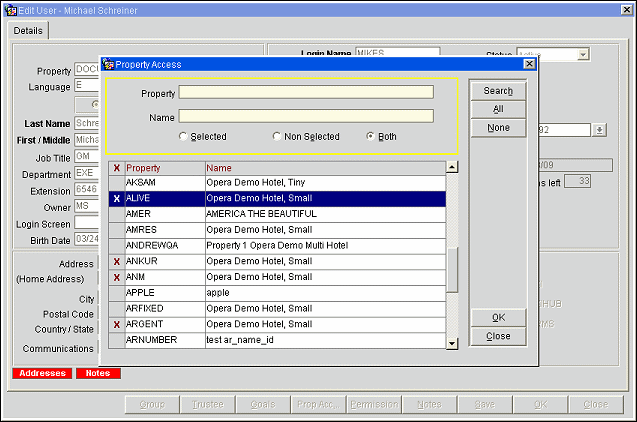Select the 'Both' radio button
The height and width of the screenshot is (422, 637).
371,136
